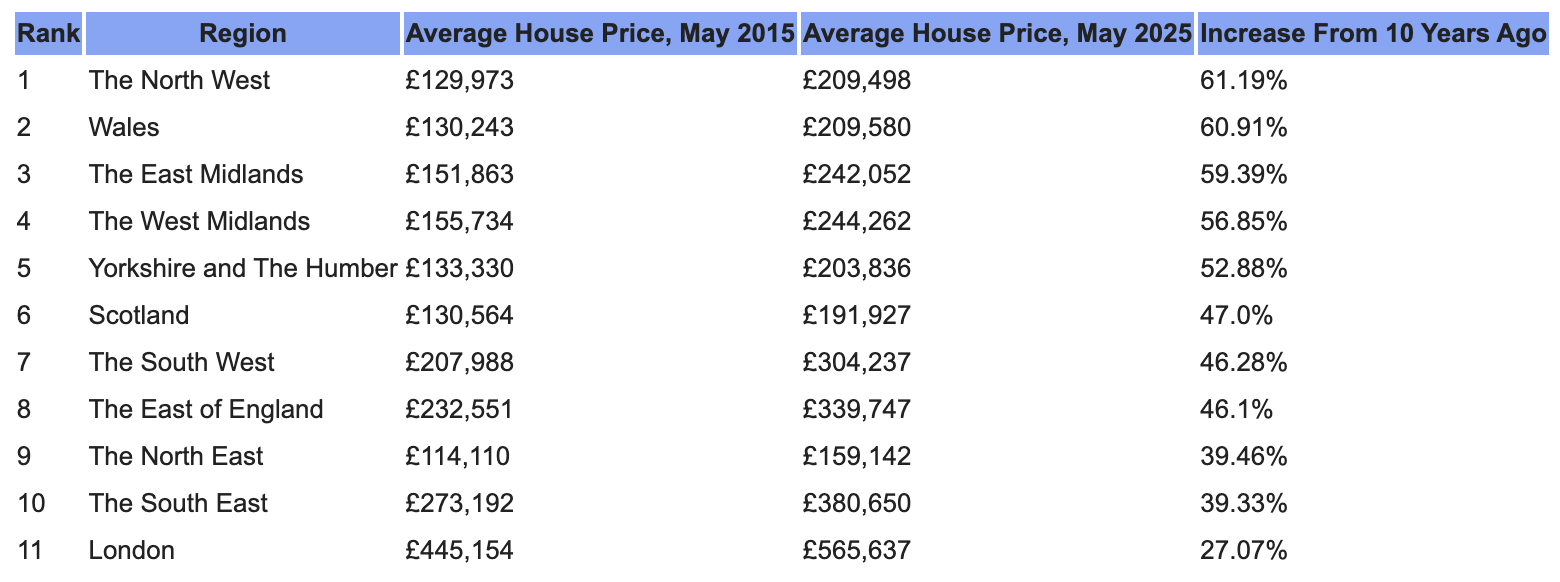Select the £445,154 May 2015 price
1560x582 pixels.
click(459, 550)
